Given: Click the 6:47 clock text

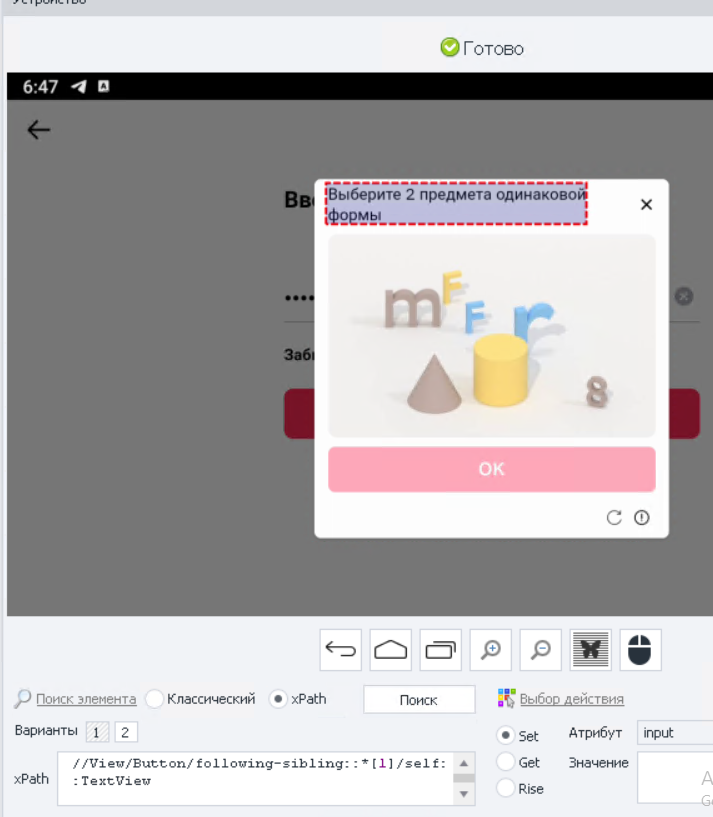Looking at the screenshot, I should coord(40,86).
